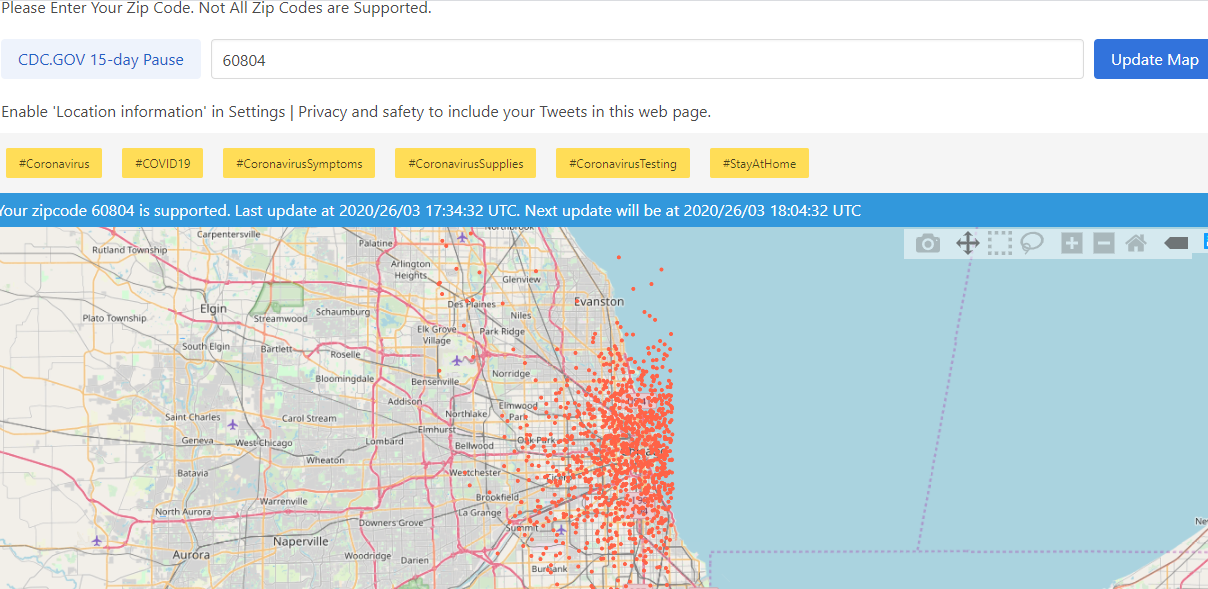Click the Schaumburg label on the map
This screenshot has height=589, width=1208.
tap(343, 311)
